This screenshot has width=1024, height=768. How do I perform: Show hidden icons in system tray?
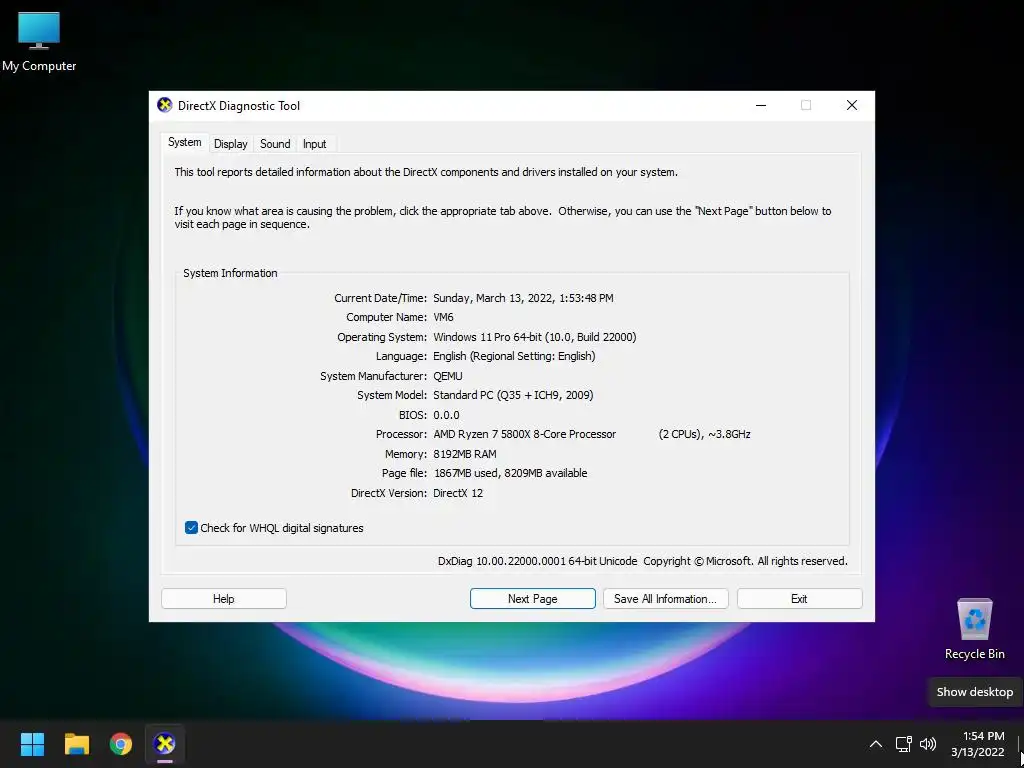click(876, 743)
